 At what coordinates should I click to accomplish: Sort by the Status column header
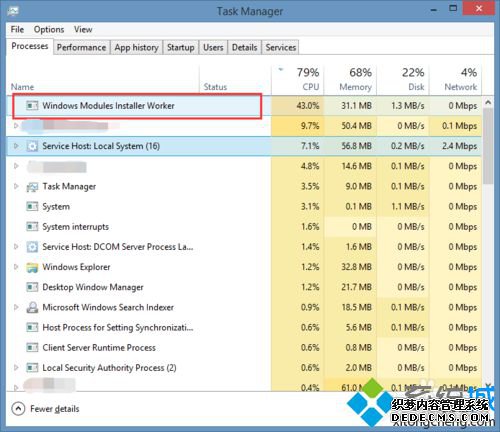tap(235, 80)
